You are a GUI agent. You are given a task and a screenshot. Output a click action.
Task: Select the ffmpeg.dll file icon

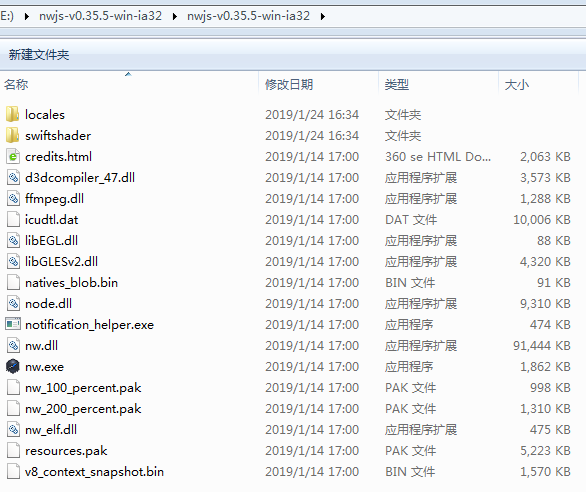13,198
